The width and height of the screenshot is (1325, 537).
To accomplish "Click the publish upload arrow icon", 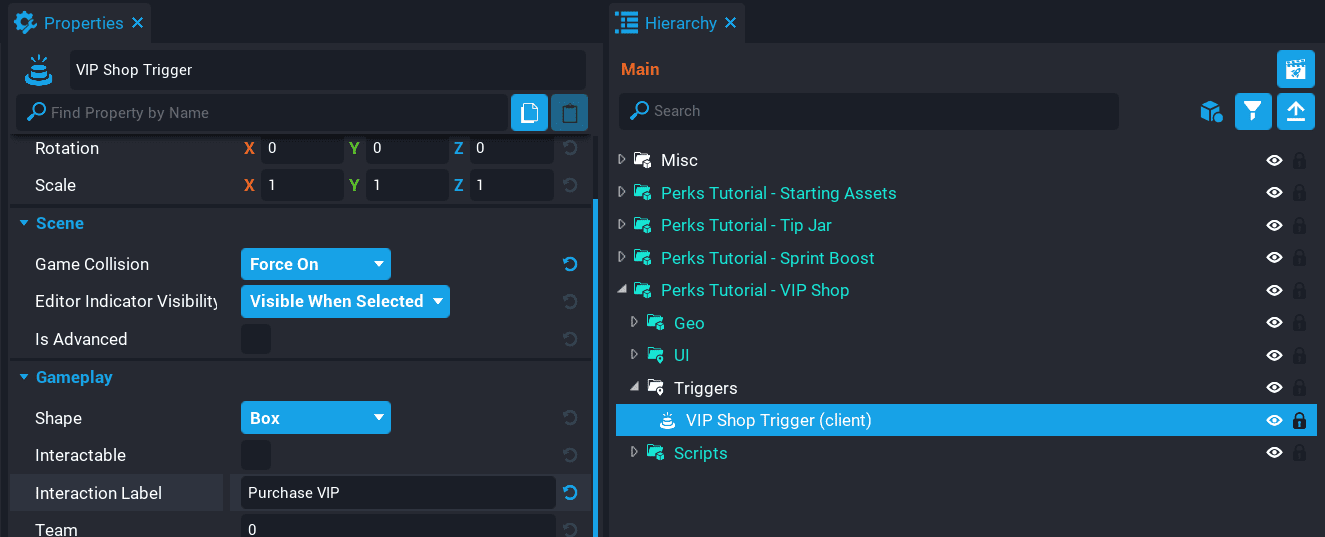I will [1295, 111].
